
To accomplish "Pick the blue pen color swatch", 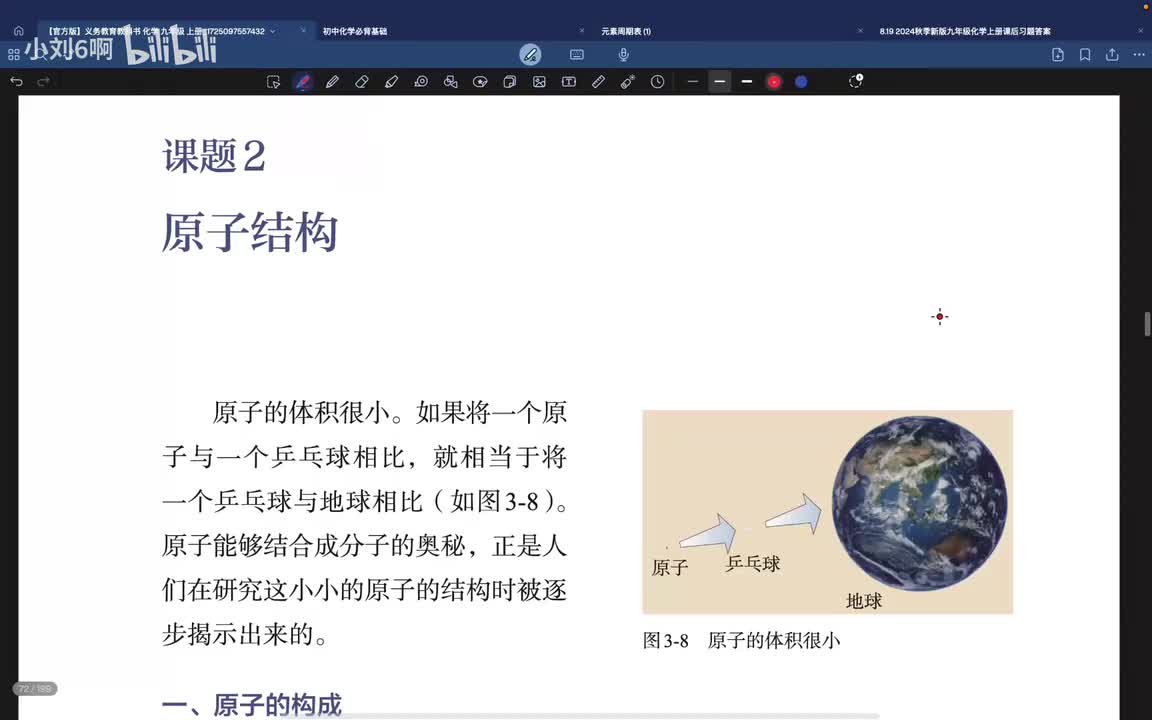I will tap(801, 82).
